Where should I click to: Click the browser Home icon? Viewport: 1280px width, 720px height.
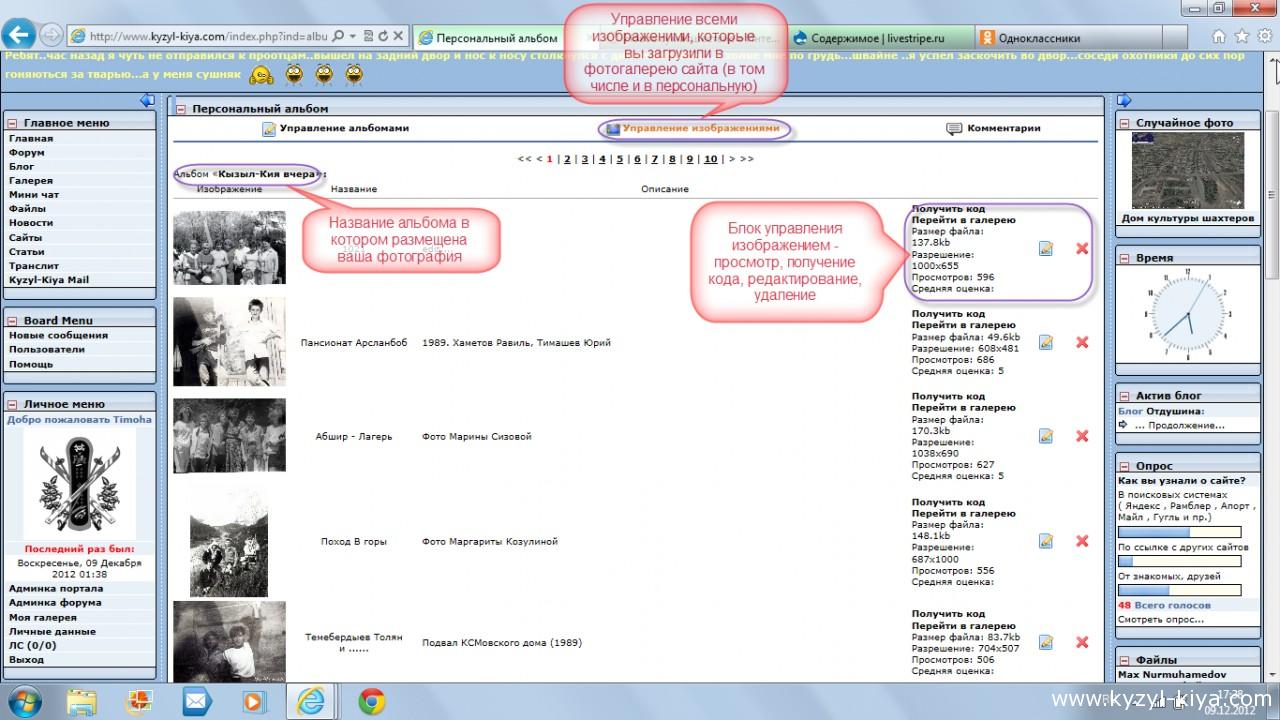coord(1218,36)
